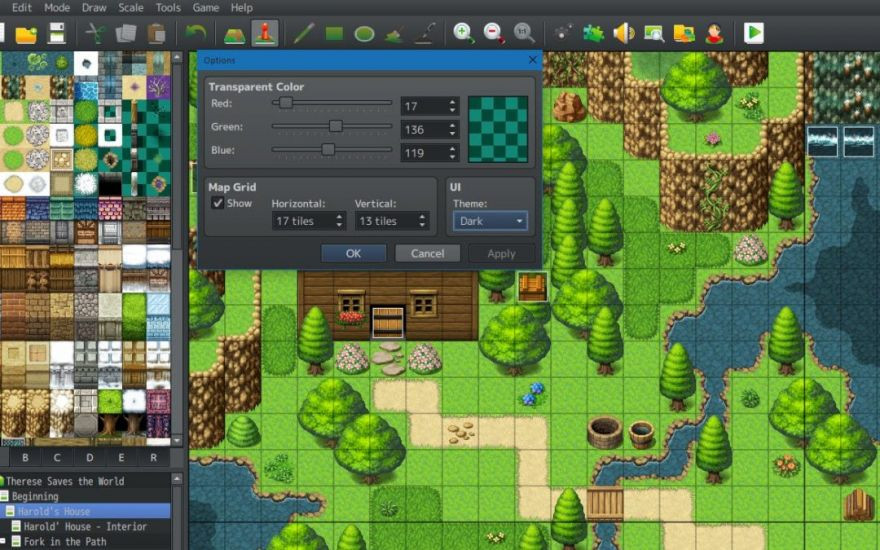Click the Blue color slider
The width and height of the screenshot is (880, 550).
(x=332, y=150)
